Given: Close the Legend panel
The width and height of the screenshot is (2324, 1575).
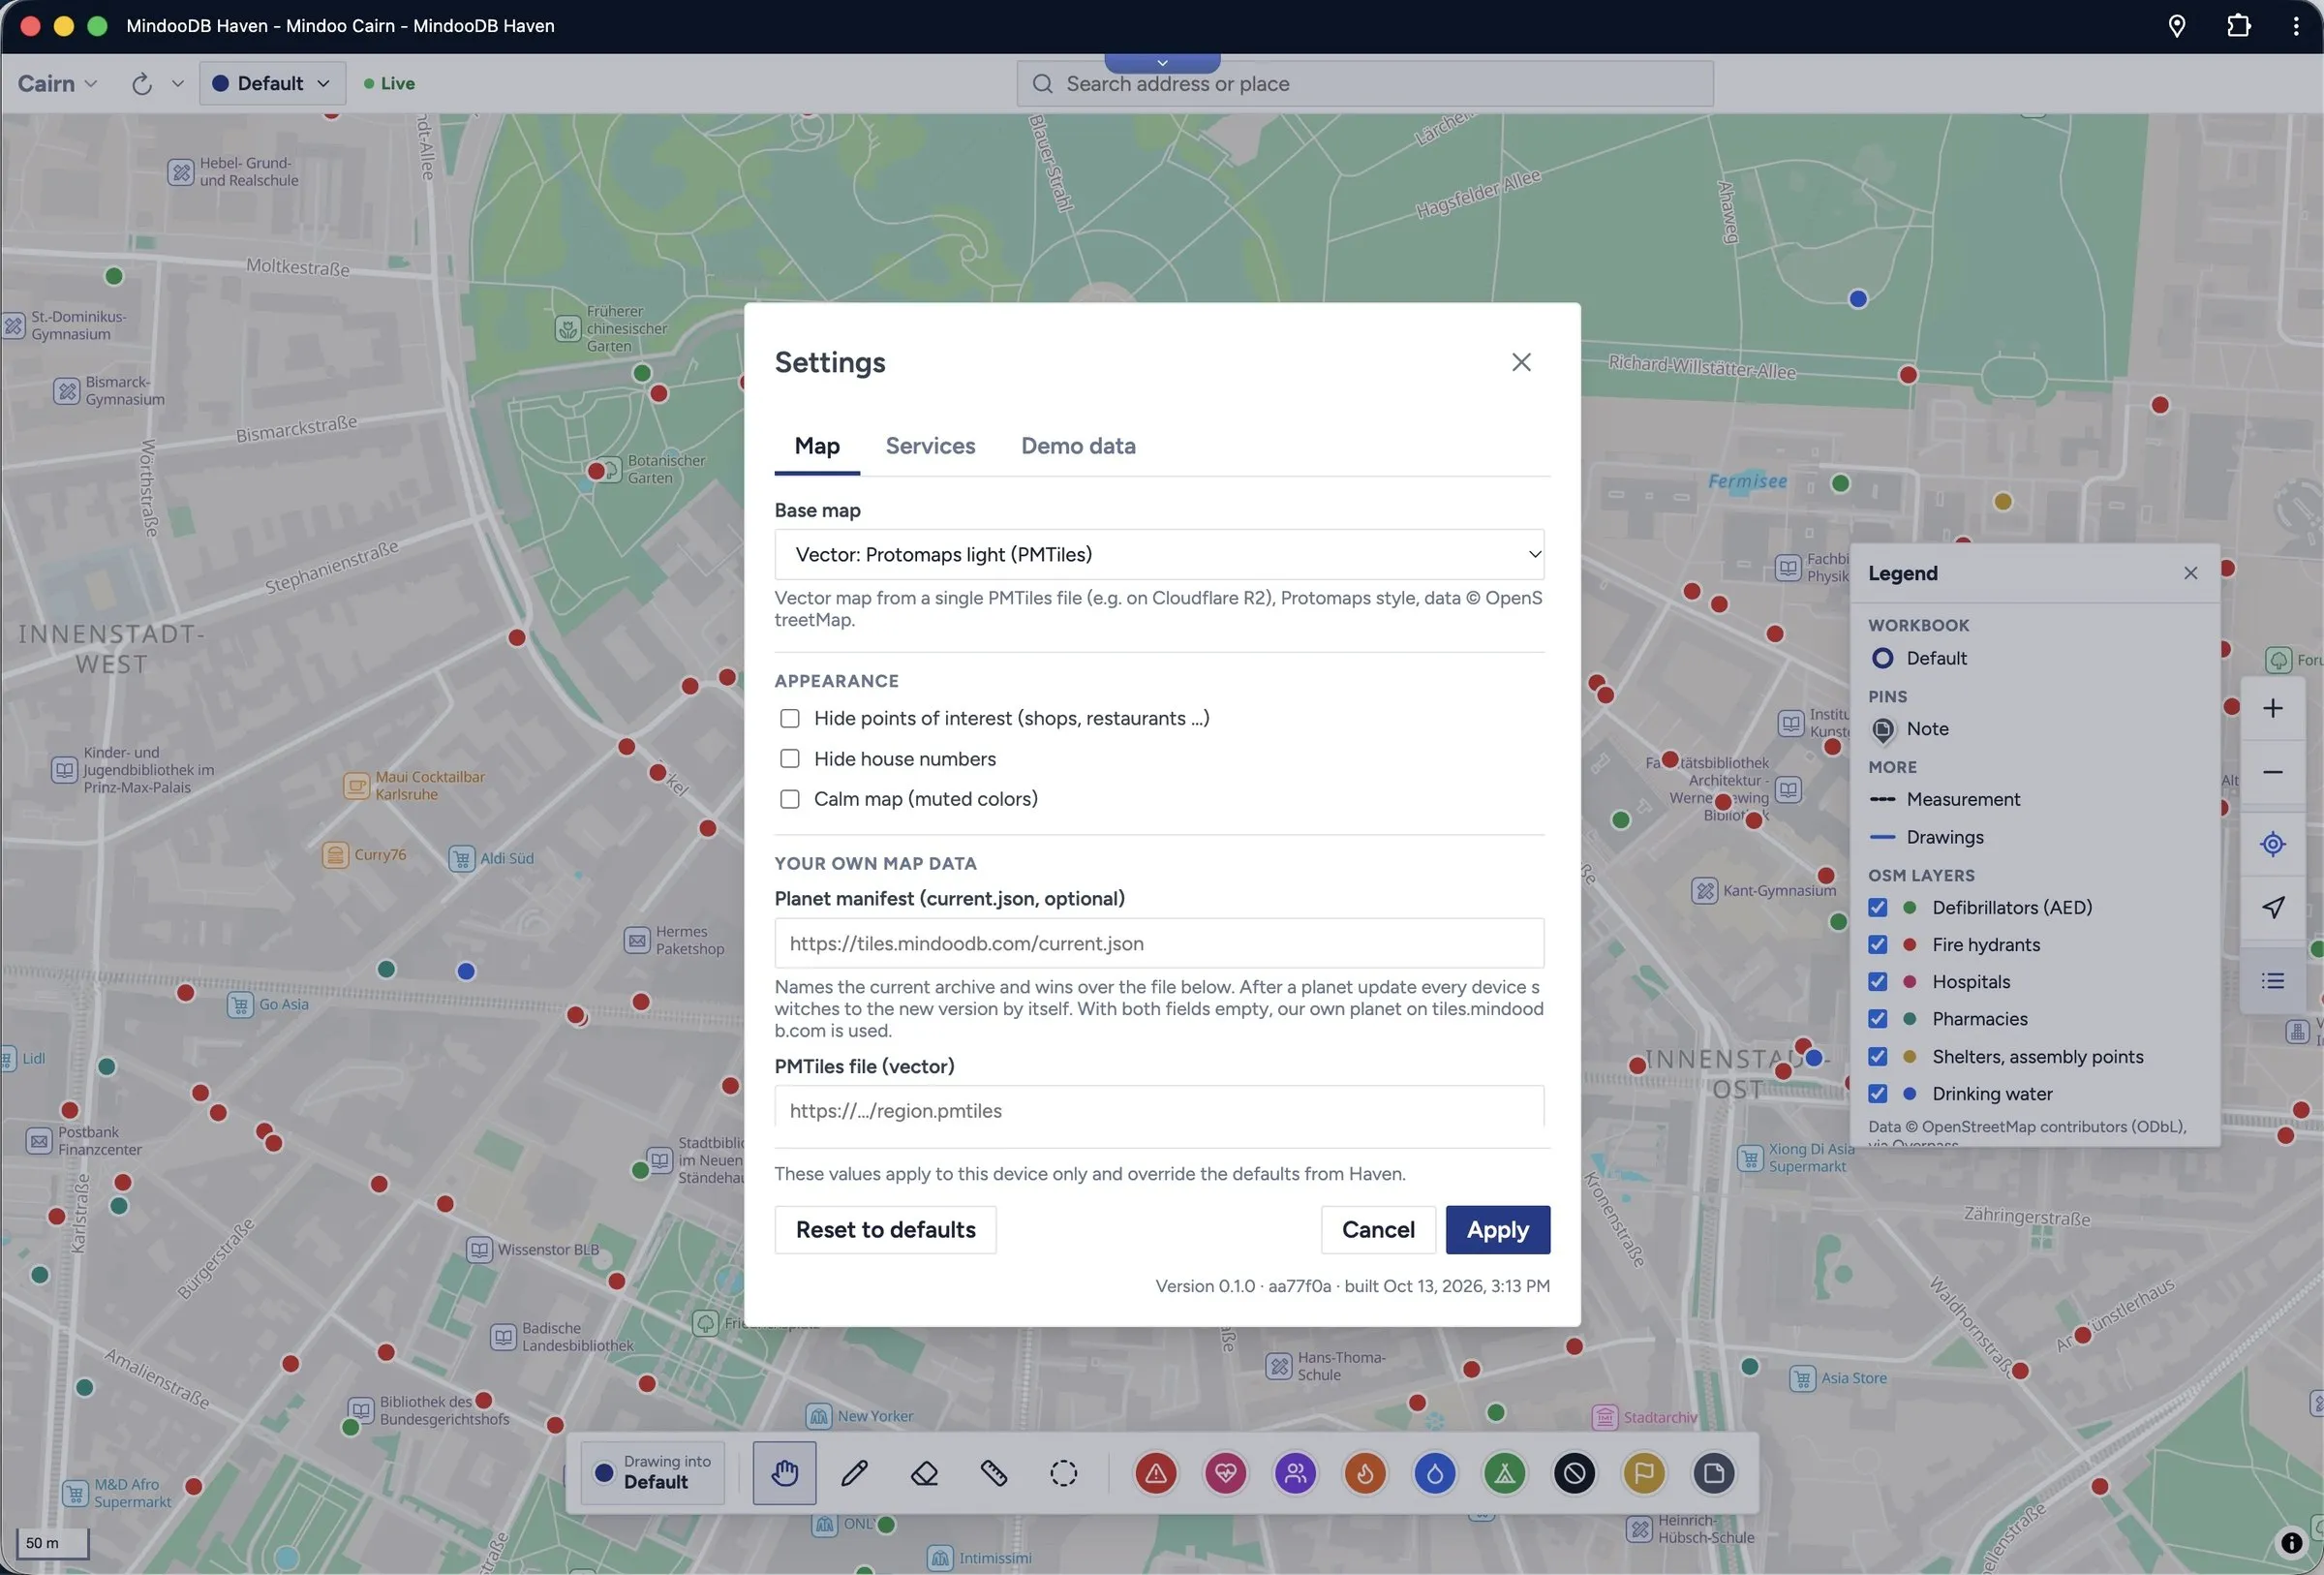Looking at the screenshot, I should tap(2190, 573).
